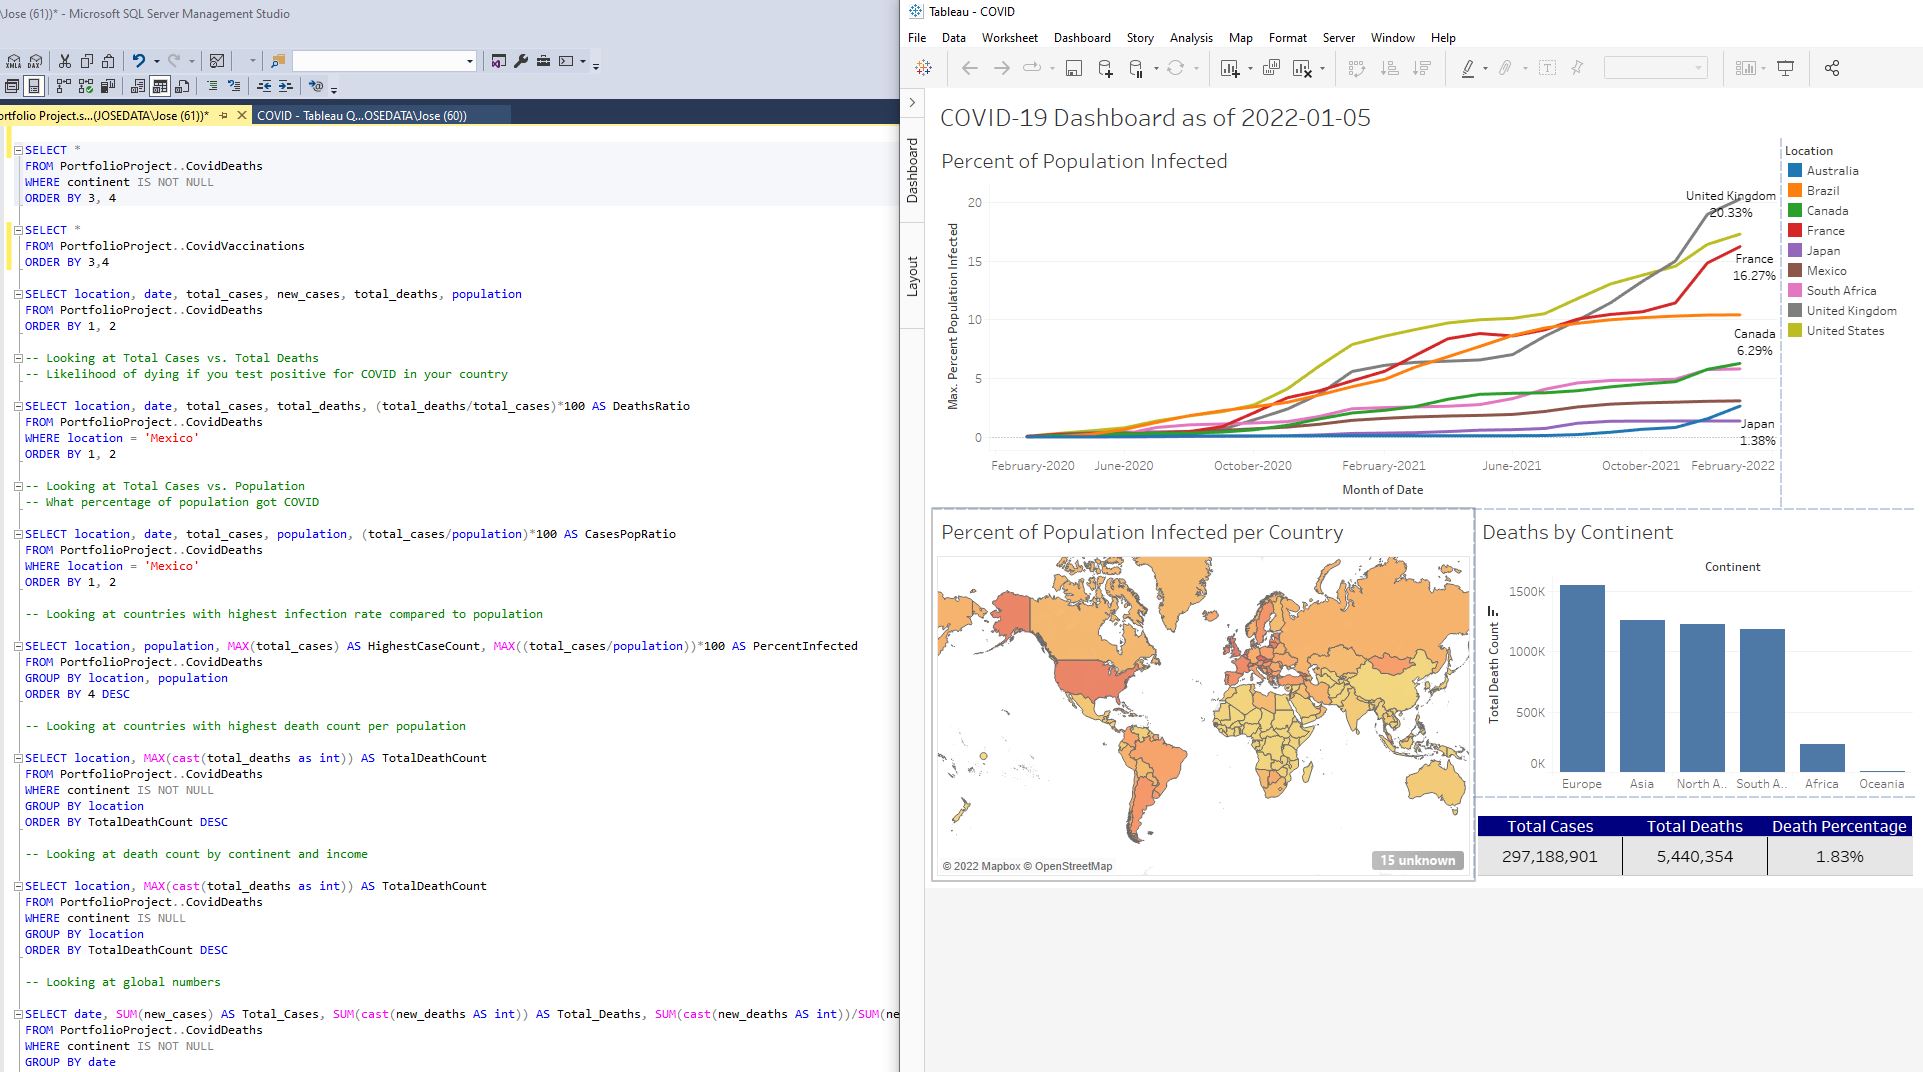1923x1072 pixels.
Task: Collapse the 'continent IS NULL' SELECT query block
Action: (x=18, y=886)
